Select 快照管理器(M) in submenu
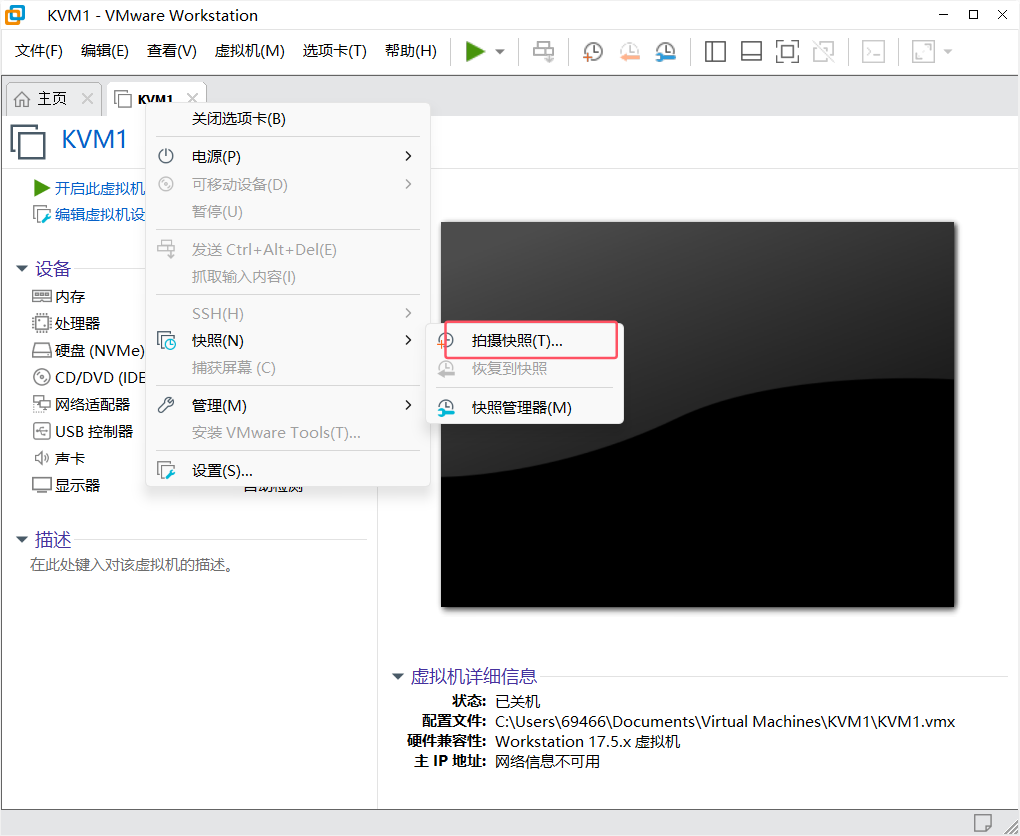Screen dimensions: 1020x836 pos(524,408)
